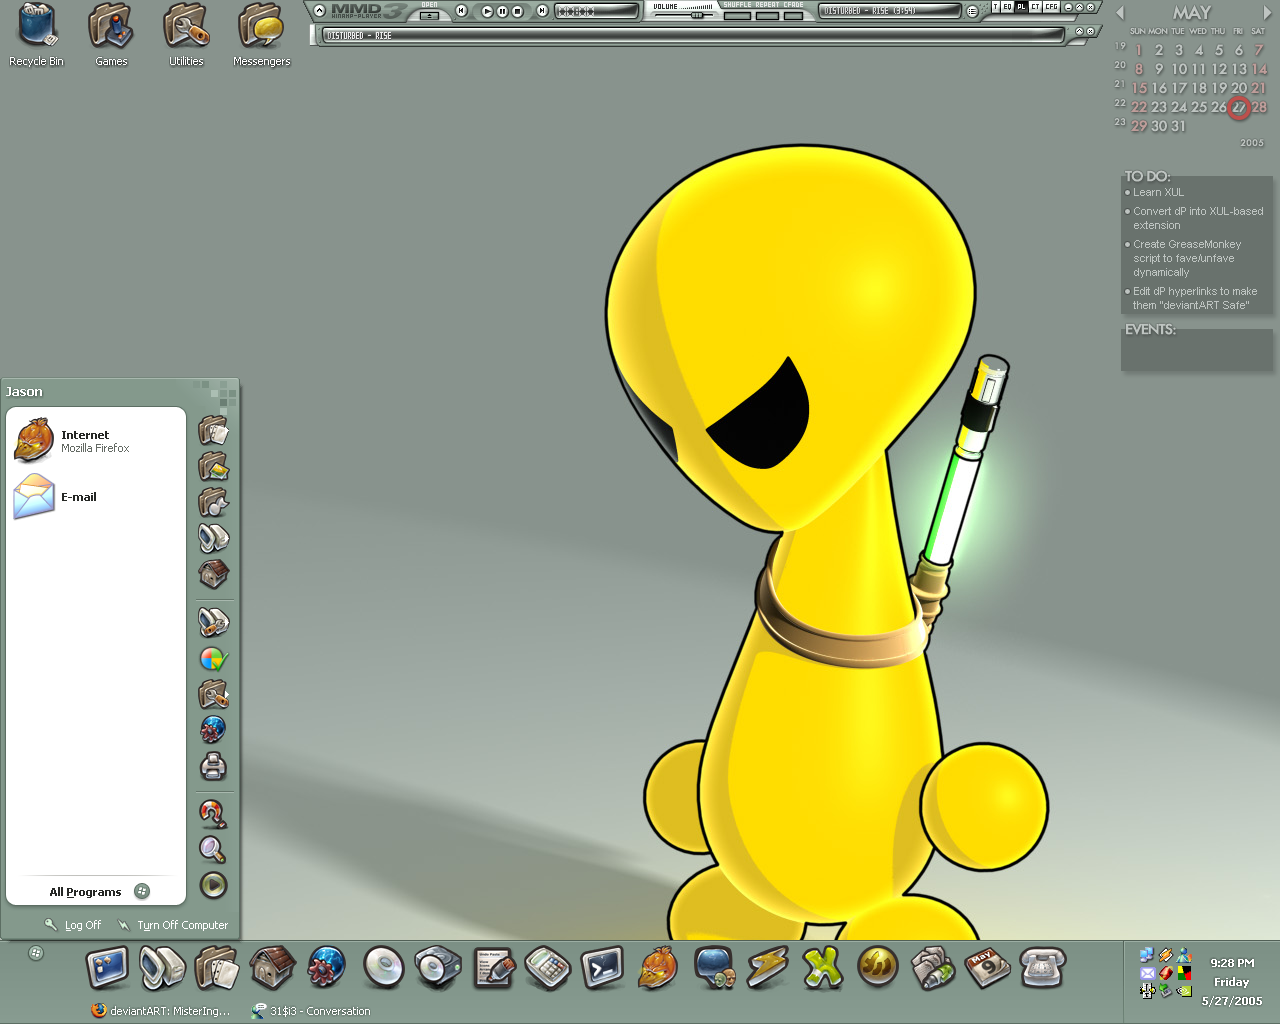Launch the calendar May 9 dock icon

(987, 968)
